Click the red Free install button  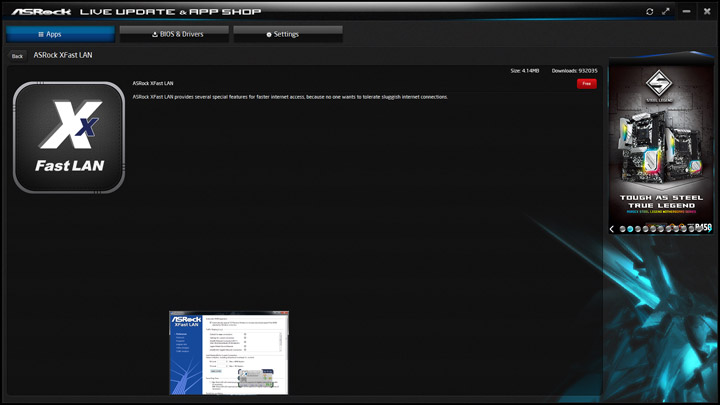[586, 84]
